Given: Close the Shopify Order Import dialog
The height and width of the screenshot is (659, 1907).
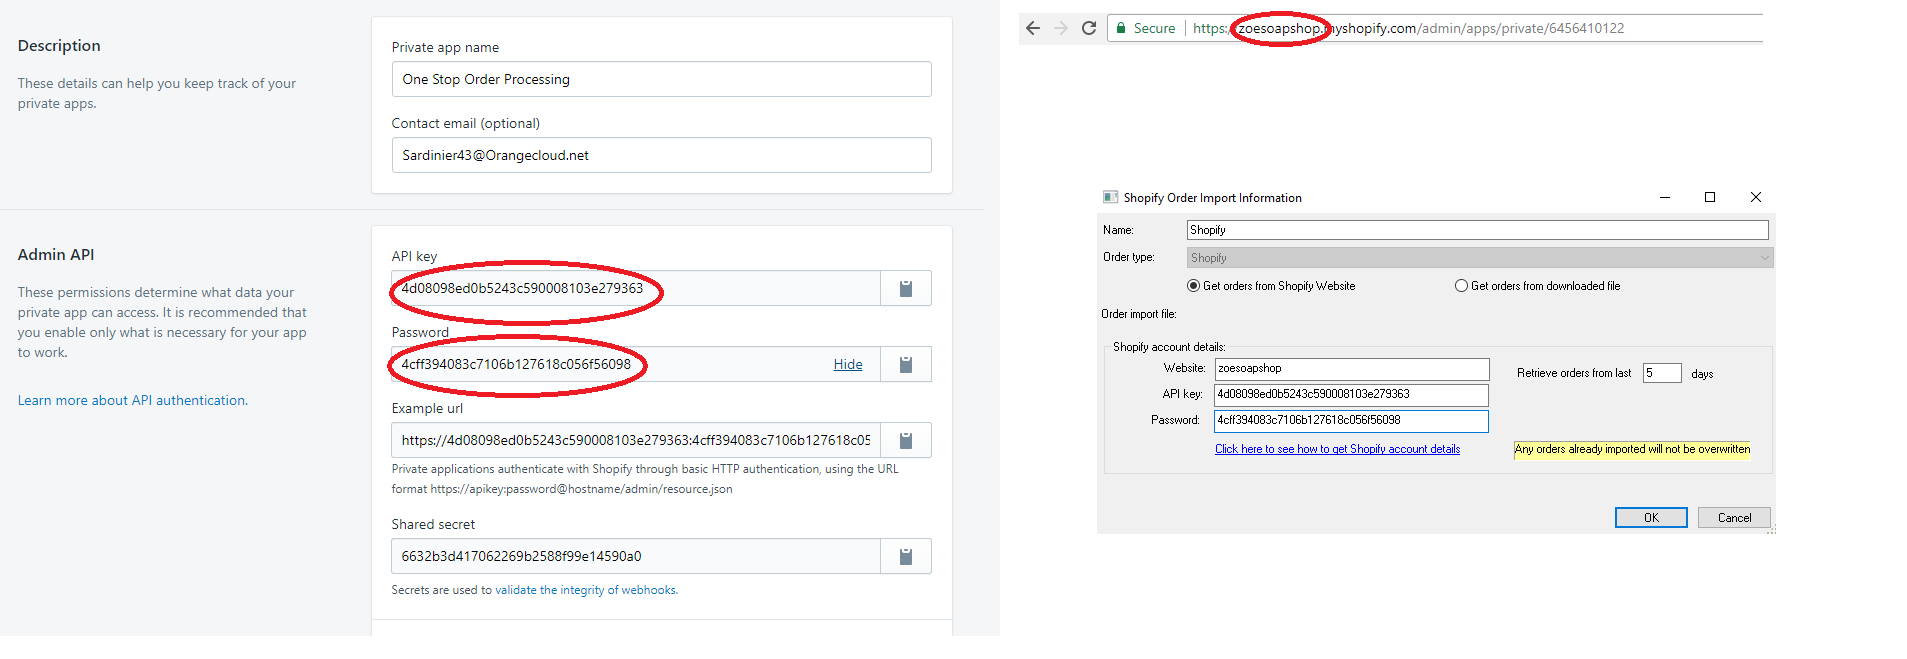Looking at the screenshot, I should tap(1756, 197).
